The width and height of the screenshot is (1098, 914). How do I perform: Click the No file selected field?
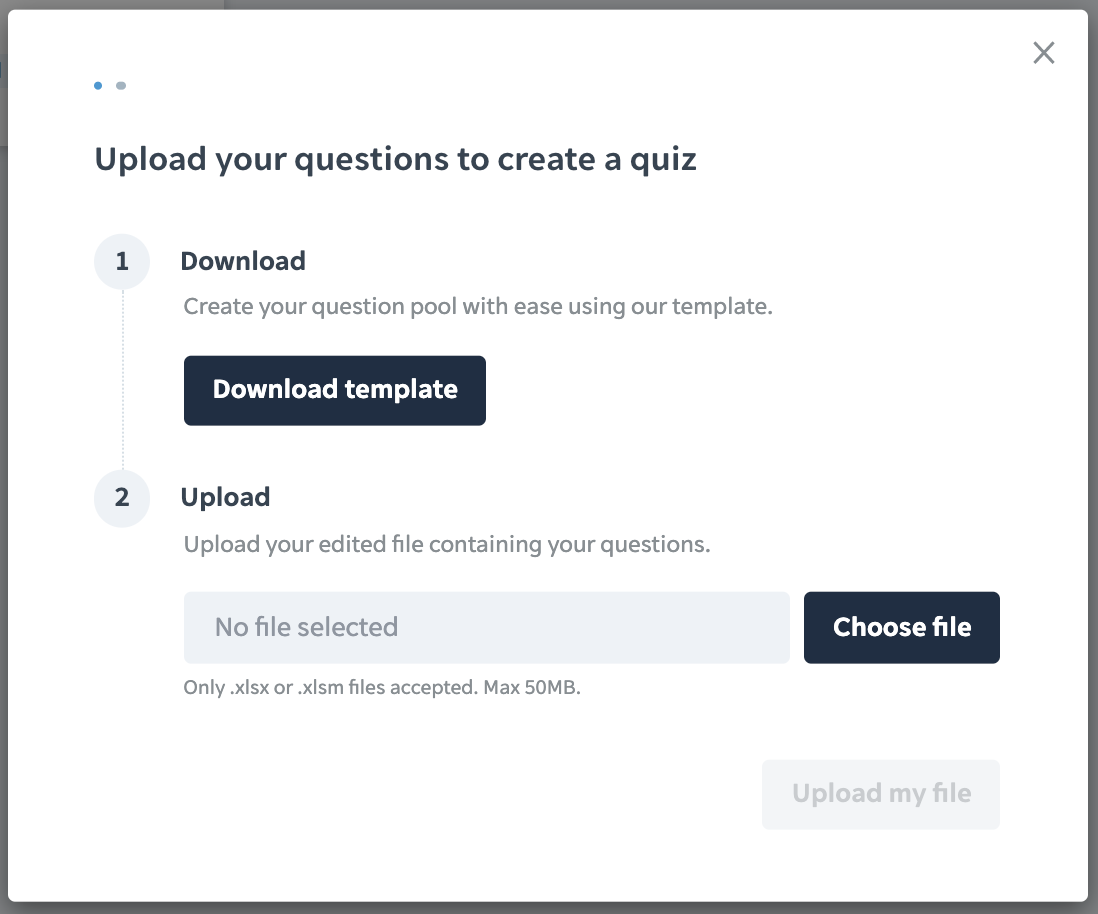[487, 627]
